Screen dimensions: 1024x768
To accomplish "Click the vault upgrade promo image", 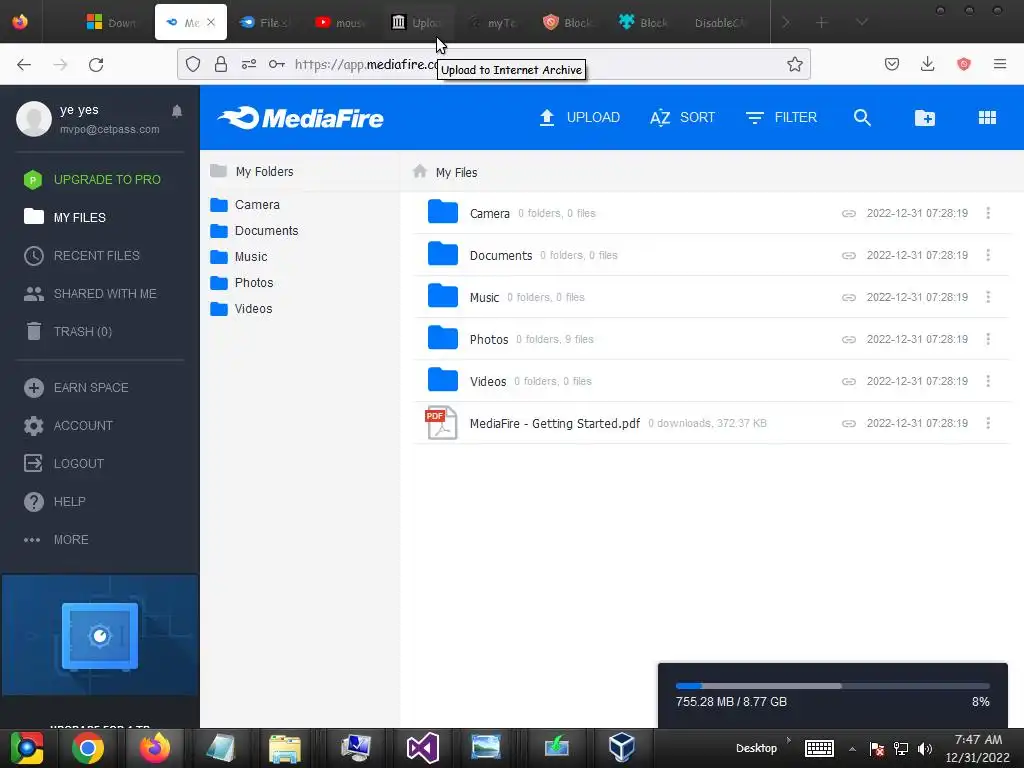I will 100,635.
